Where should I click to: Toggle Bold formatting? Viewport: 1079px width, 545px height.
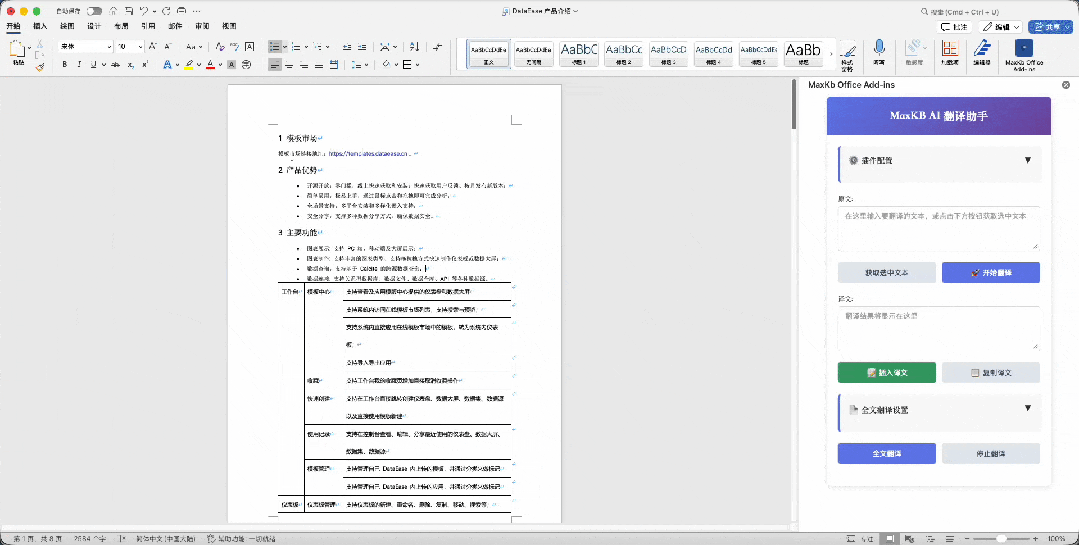pos(65,65)
